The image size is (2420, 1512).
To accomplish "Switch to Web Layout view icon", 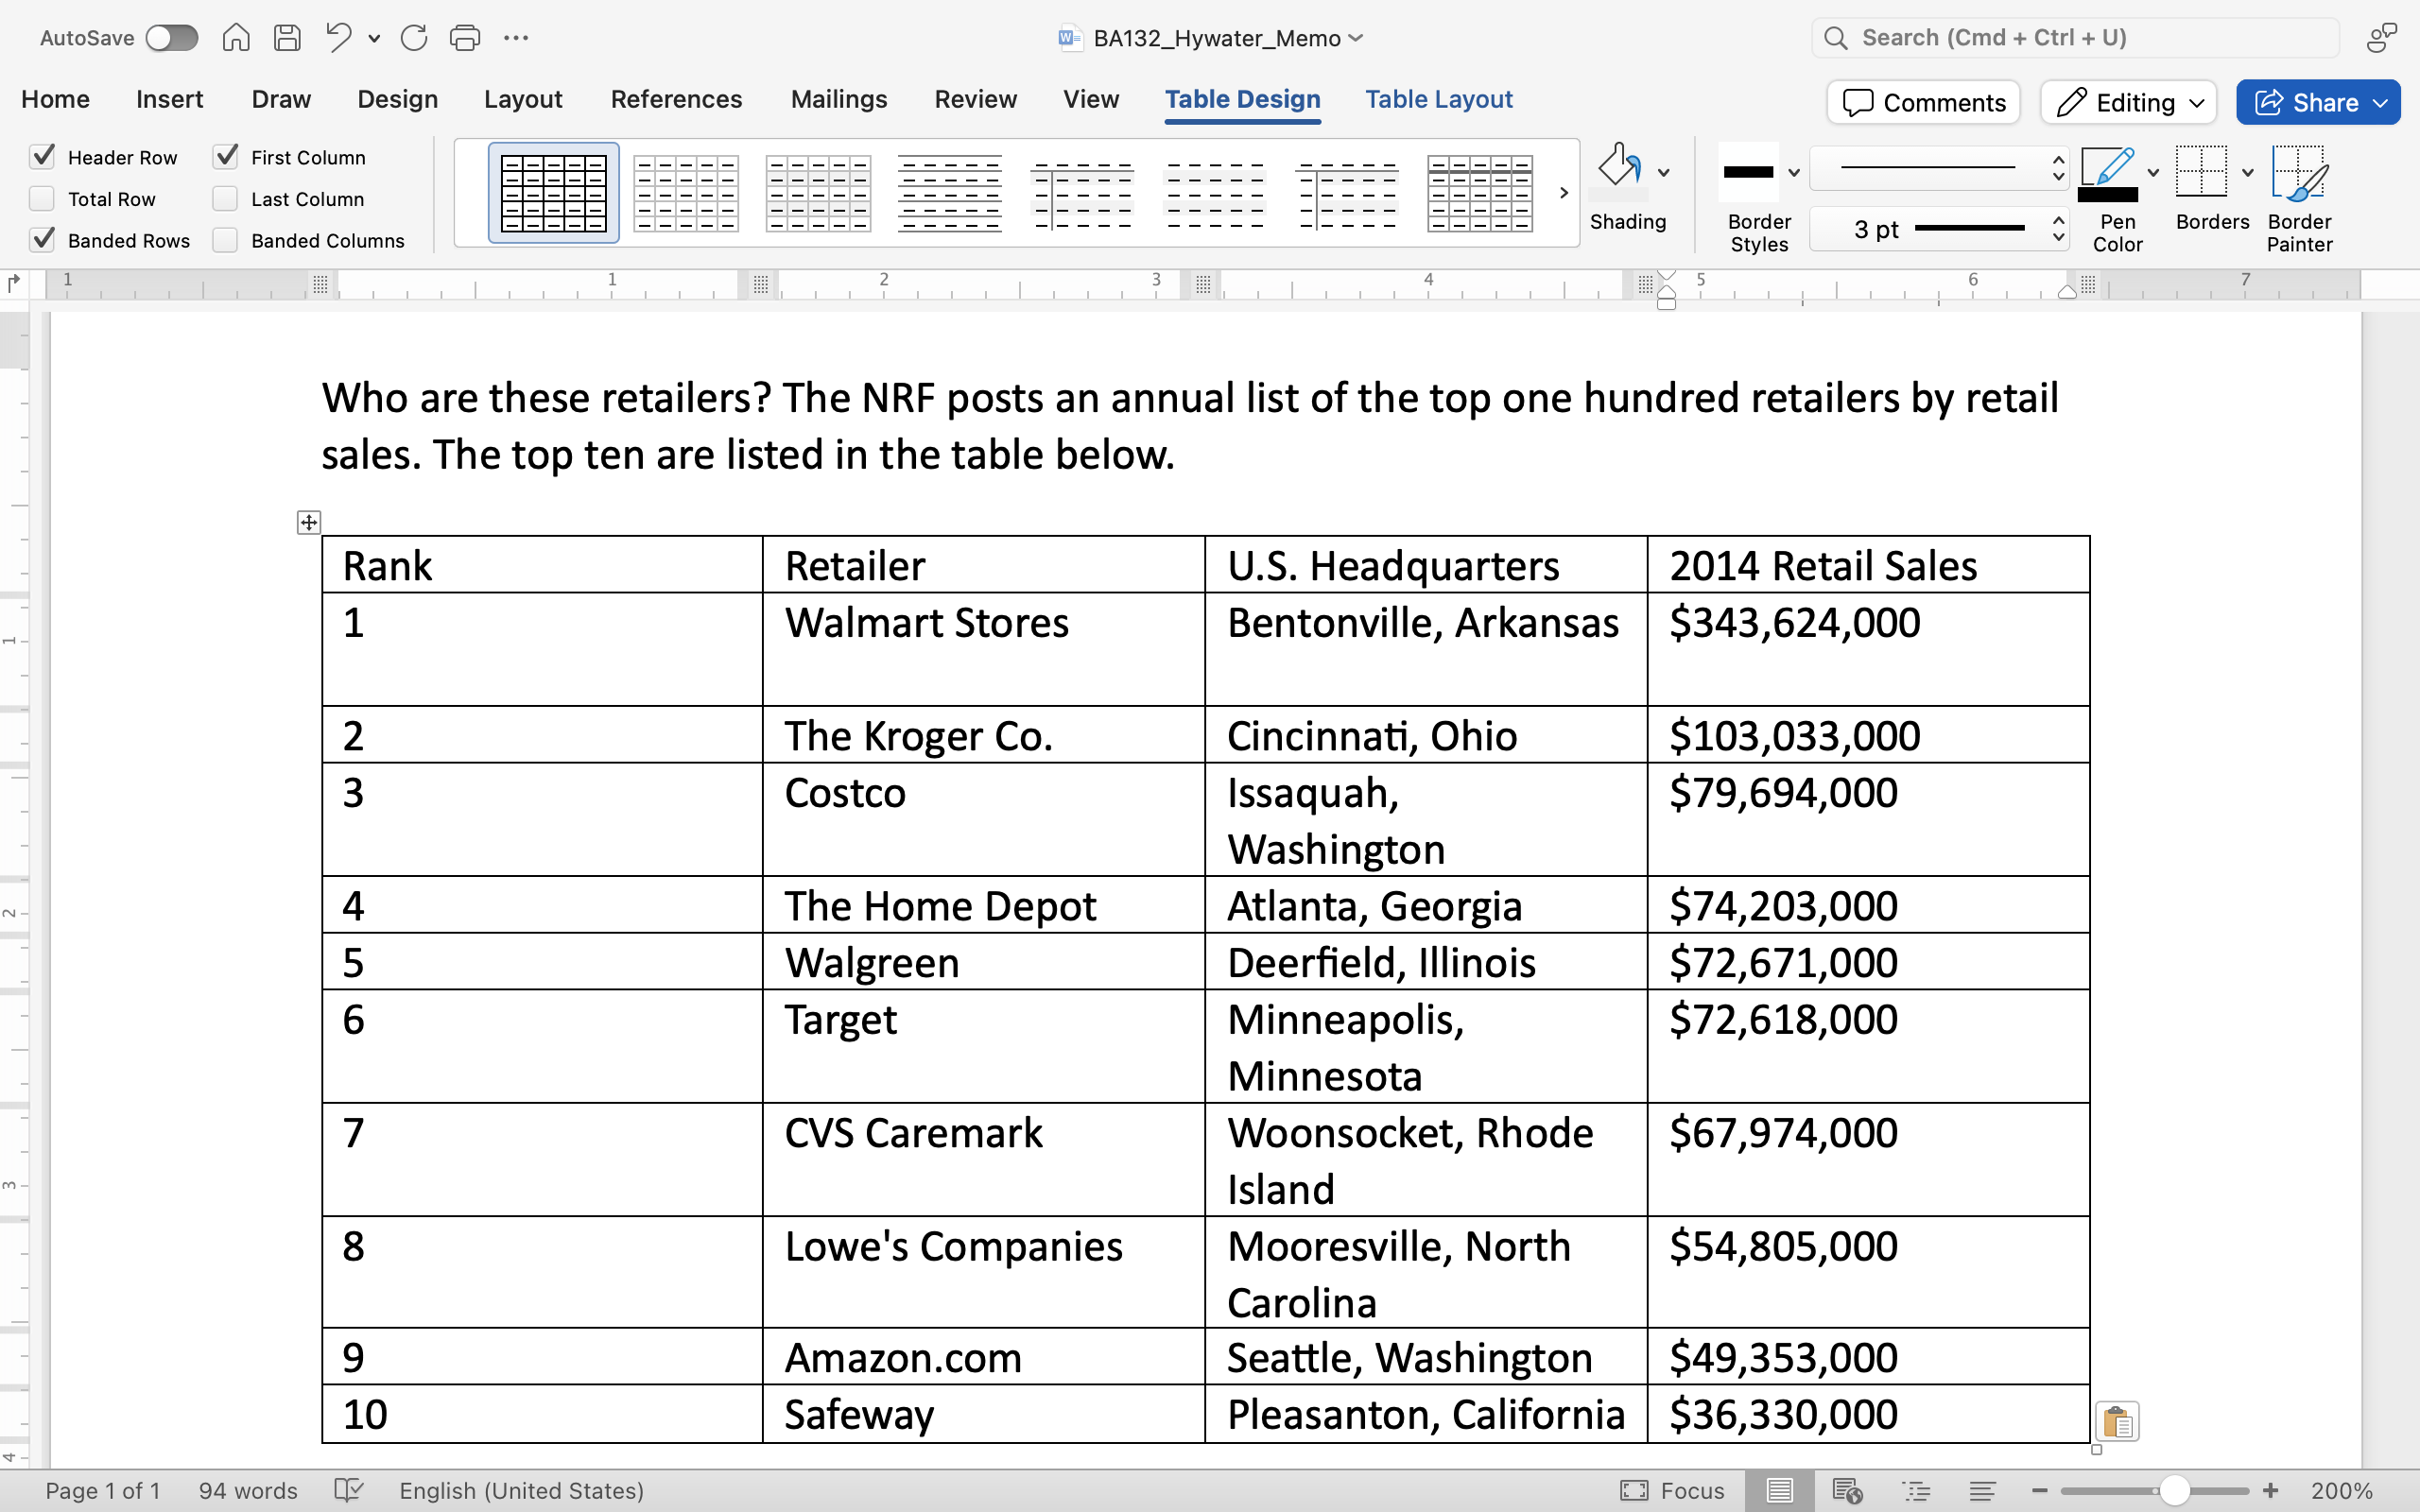I will 1847,1491.
